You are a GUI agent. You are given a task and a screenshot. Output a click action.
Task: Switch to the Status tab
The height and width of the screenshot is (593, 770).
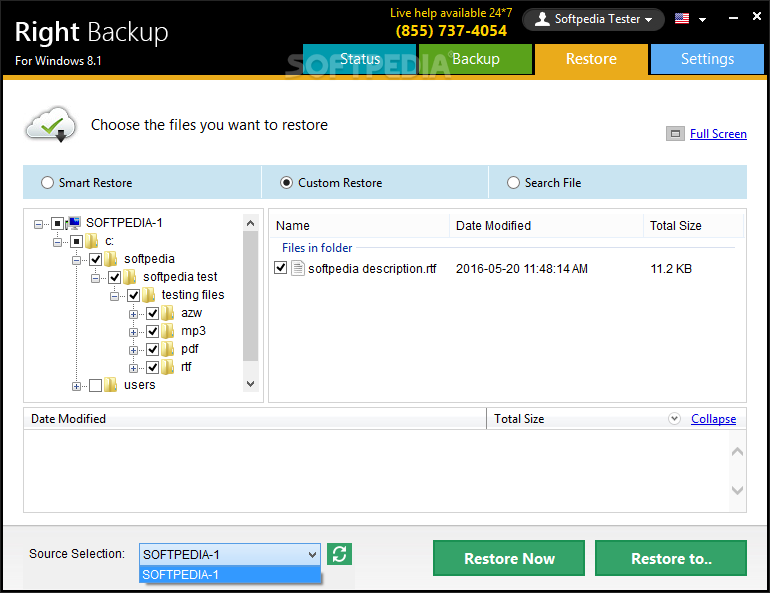(x=359, y=59)
